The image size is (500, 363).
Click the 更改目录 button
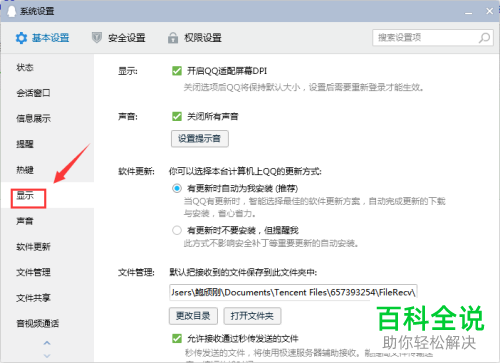coord(193,316)
